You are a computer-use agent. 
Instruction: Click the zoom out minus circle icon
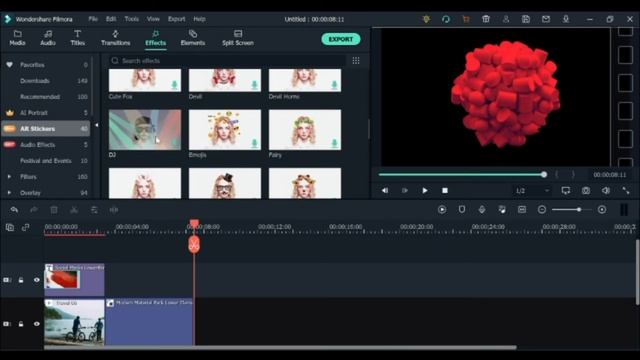542,209
